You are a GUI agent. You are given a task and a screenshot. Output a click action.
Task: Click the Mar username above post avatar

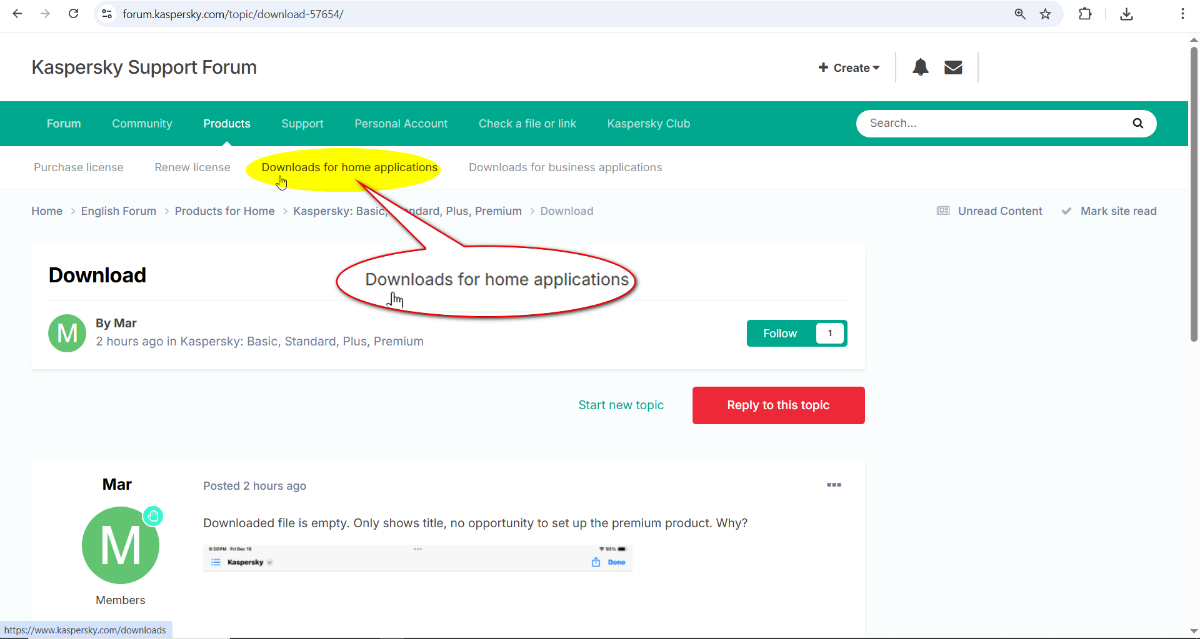117,484
